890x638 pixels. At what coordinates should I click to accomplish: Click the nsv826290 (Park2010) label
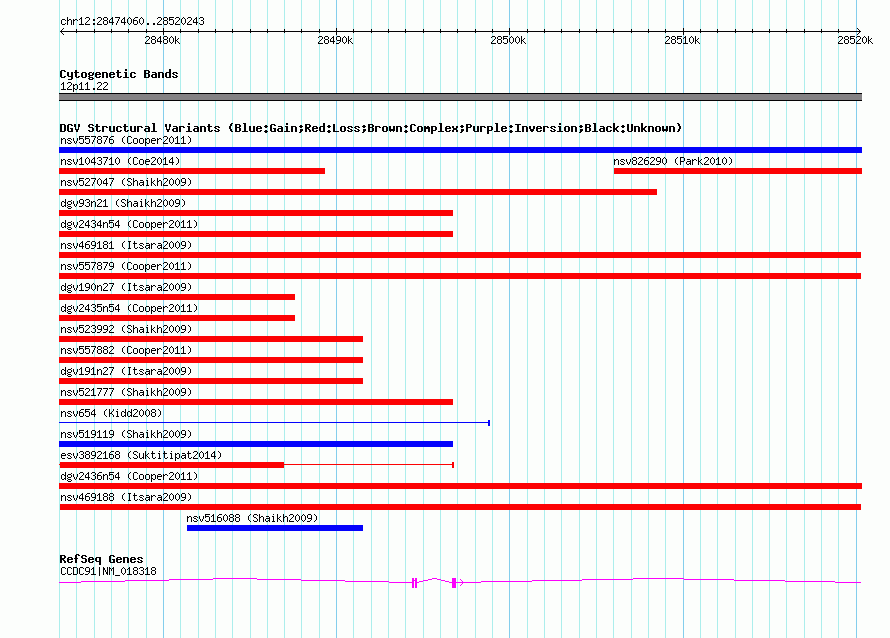point(673,161)
